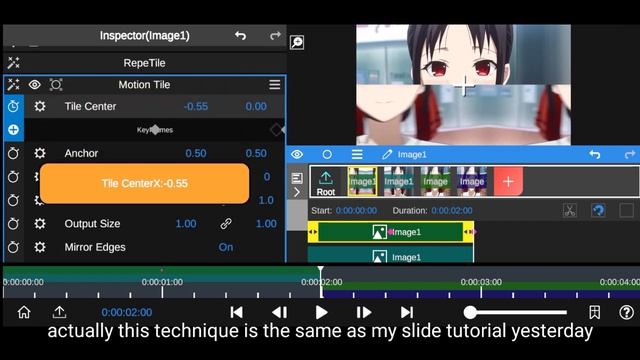This screenshot has height=360, width=640.
Task: Open the bookmark icon
Action: coord(595,312)
